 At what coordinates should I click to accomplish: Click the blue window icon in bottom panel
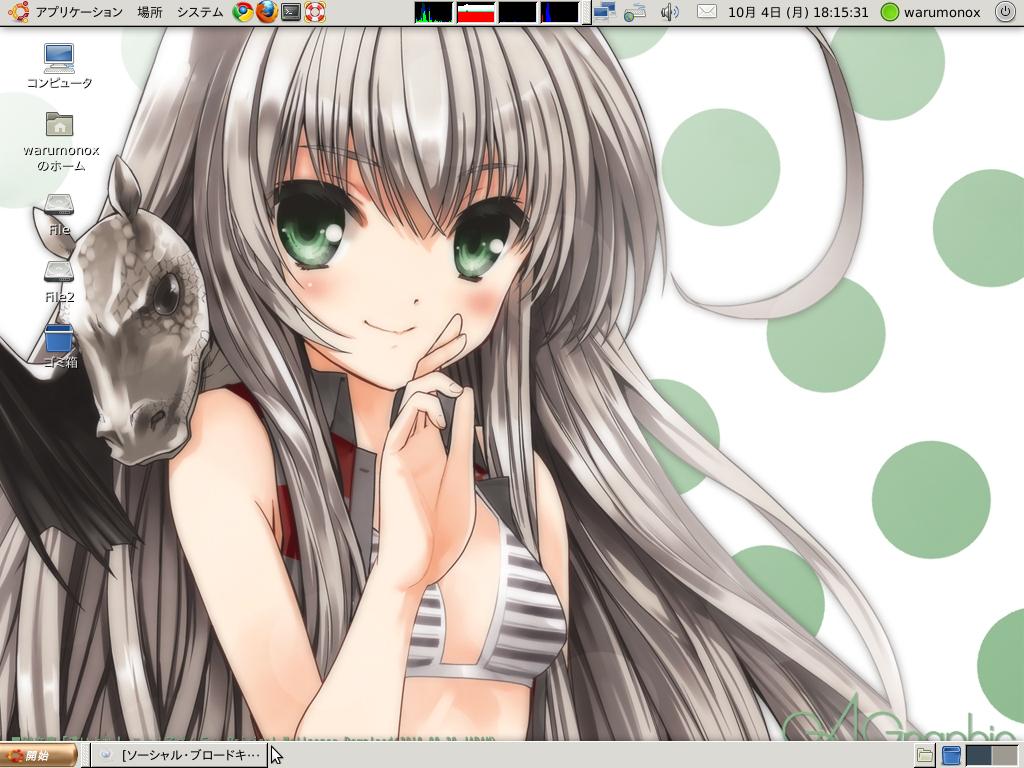(x=951, y=756)
